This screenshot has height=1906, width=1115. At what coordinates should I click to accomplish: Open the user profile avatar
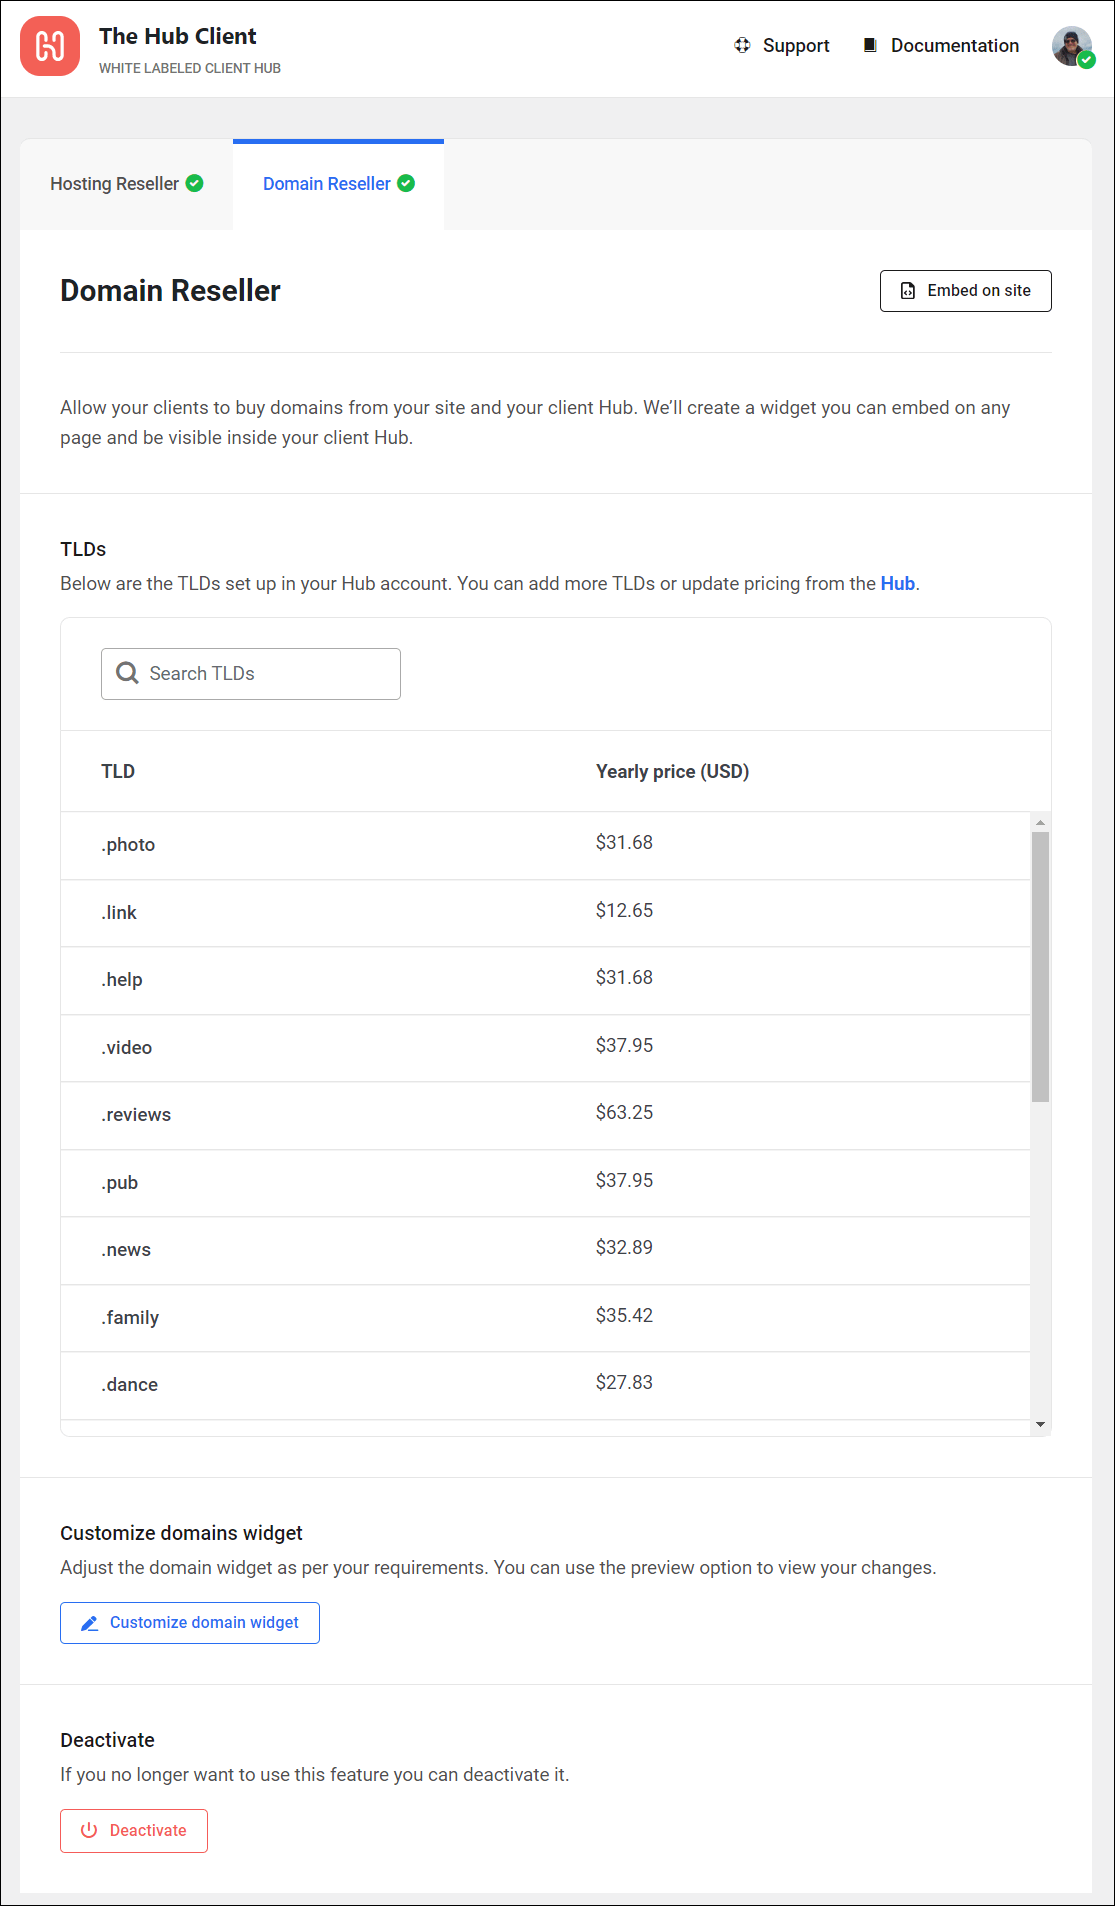point(1072,46)
